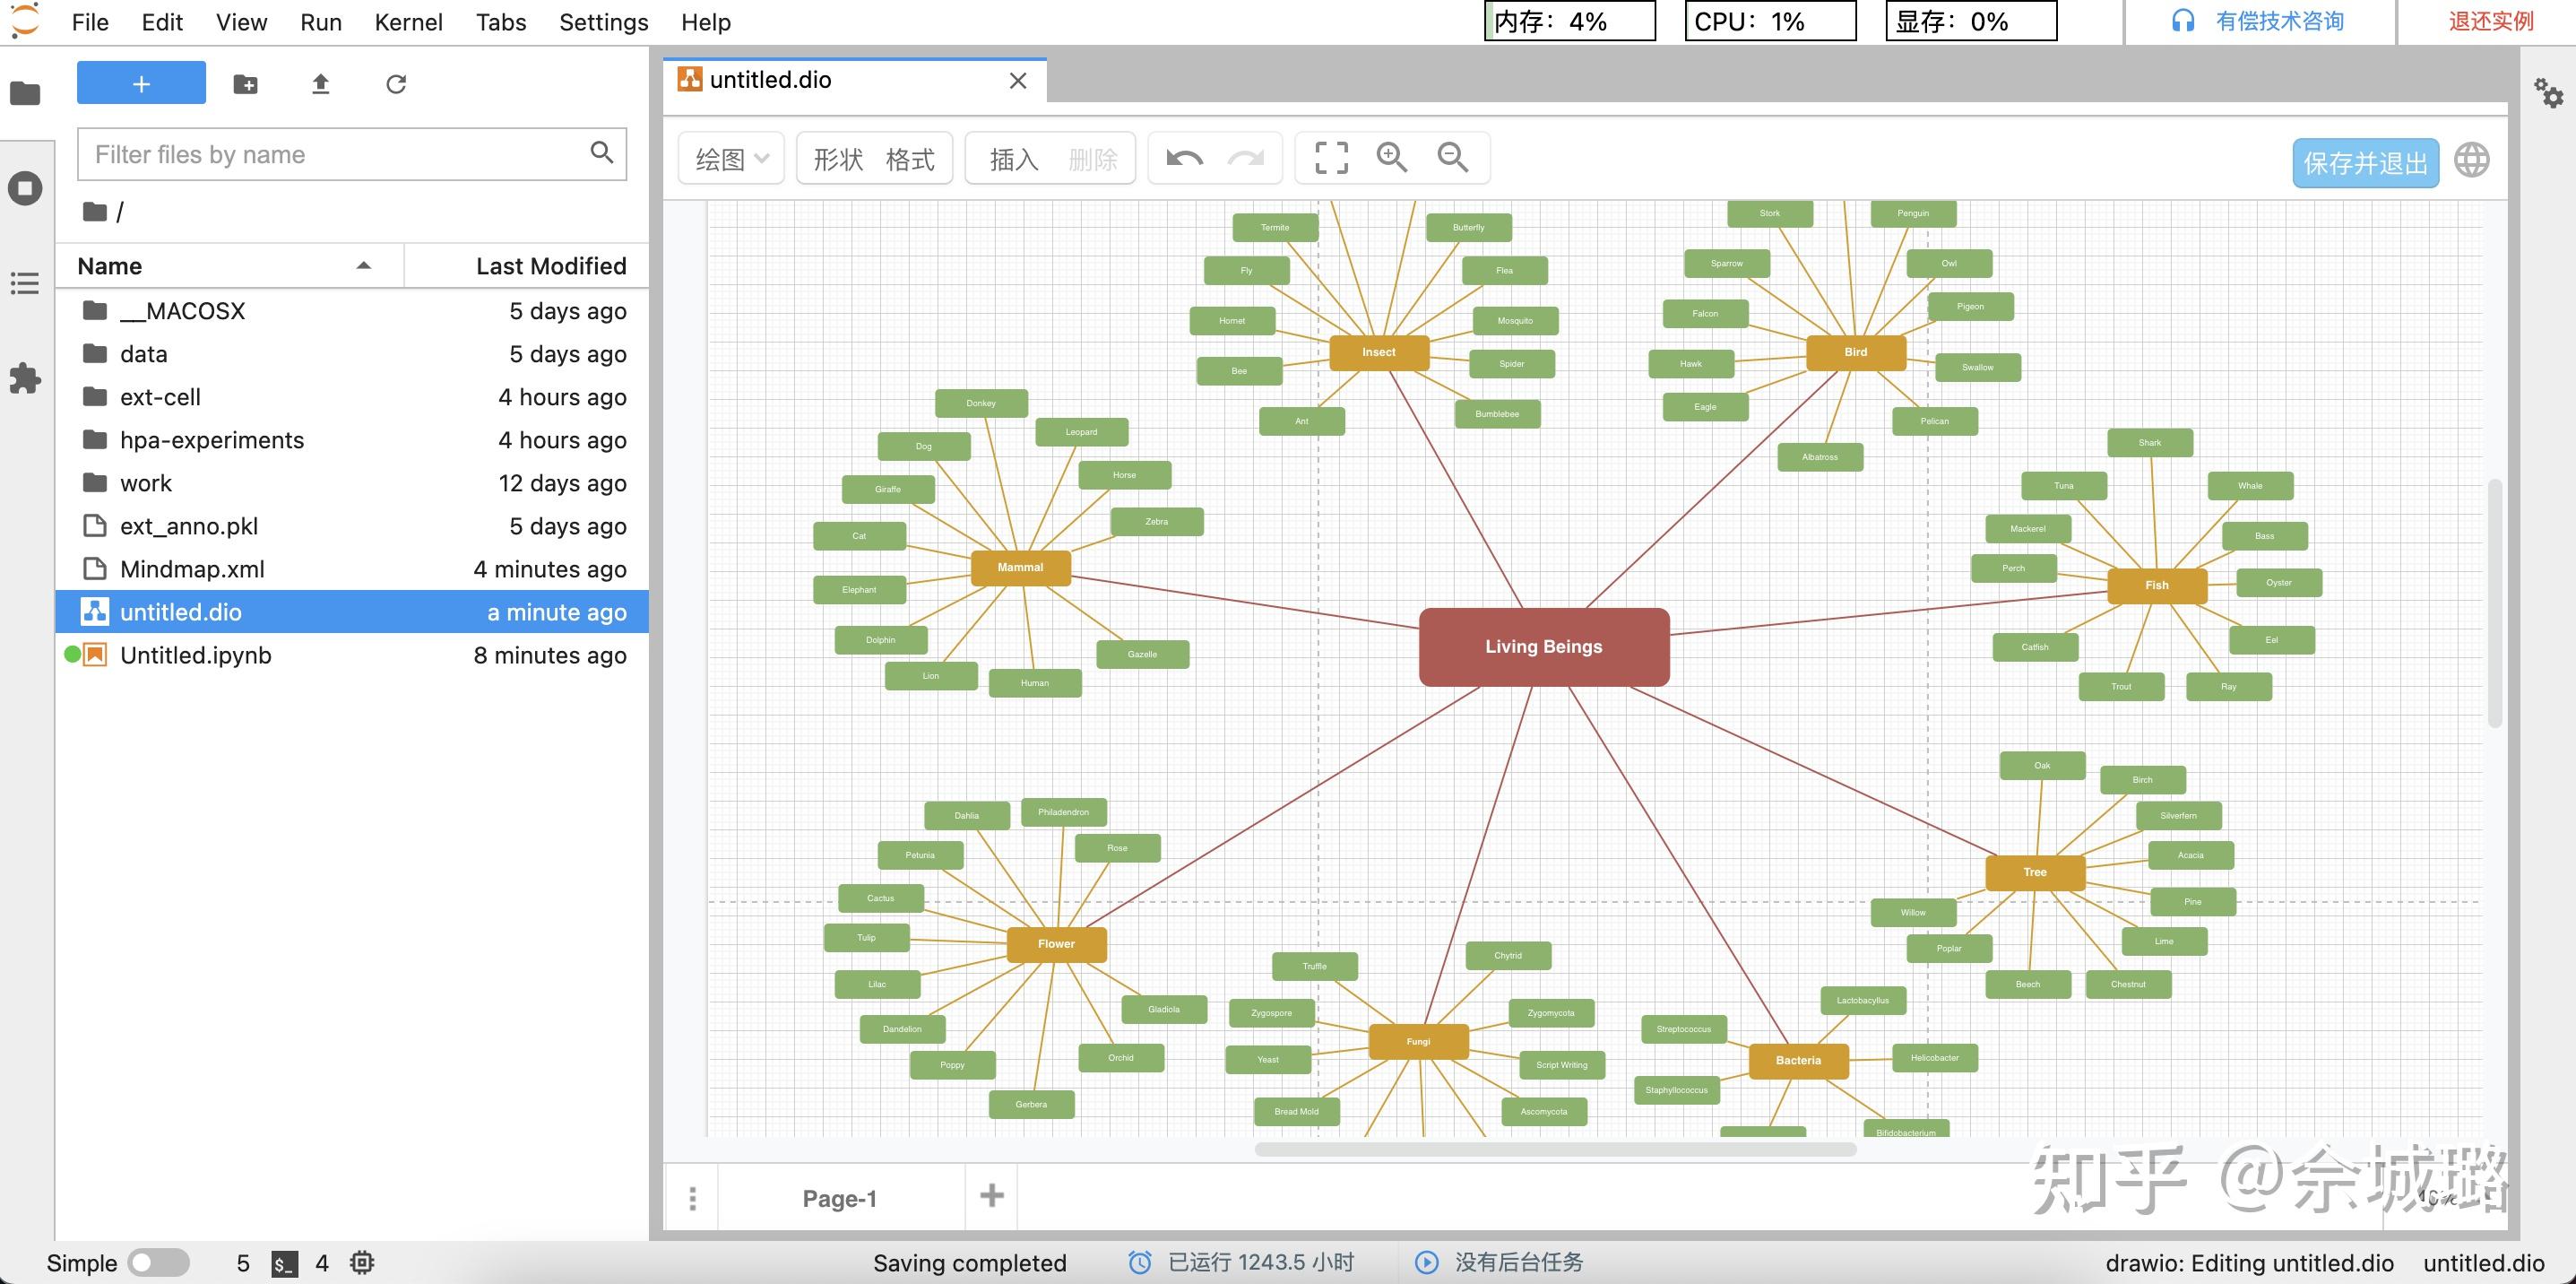This screenshot has height=1284, width=2576.
Task: Click the new folder icon
Action: 245,84
